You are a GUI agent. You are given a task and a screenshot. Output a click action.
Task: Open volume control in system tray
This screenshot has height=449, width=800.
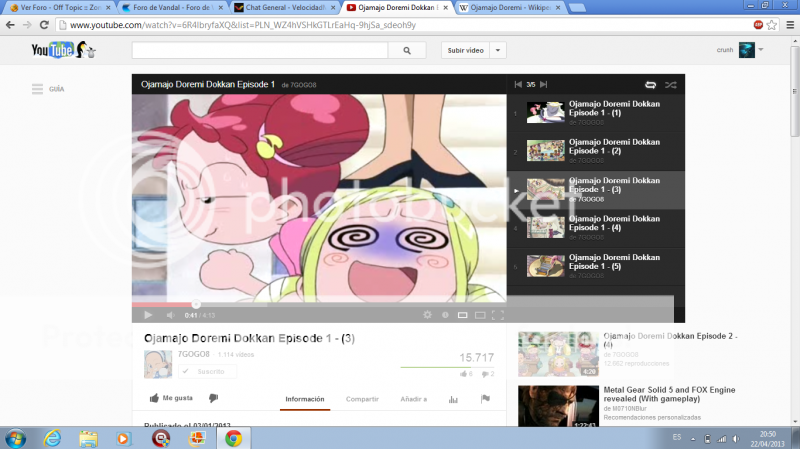tap(735, 439)
